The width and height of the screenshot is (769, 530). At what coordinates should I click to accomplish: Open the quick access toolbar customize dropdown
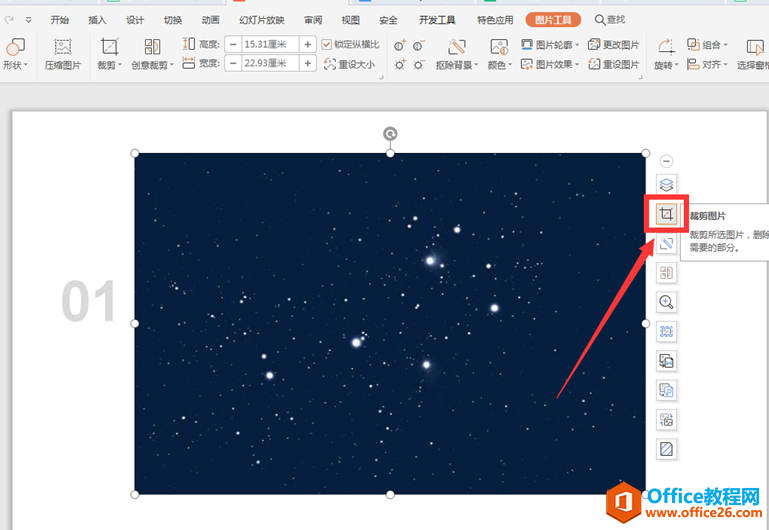pyautogui.click(x=28, y=20)
